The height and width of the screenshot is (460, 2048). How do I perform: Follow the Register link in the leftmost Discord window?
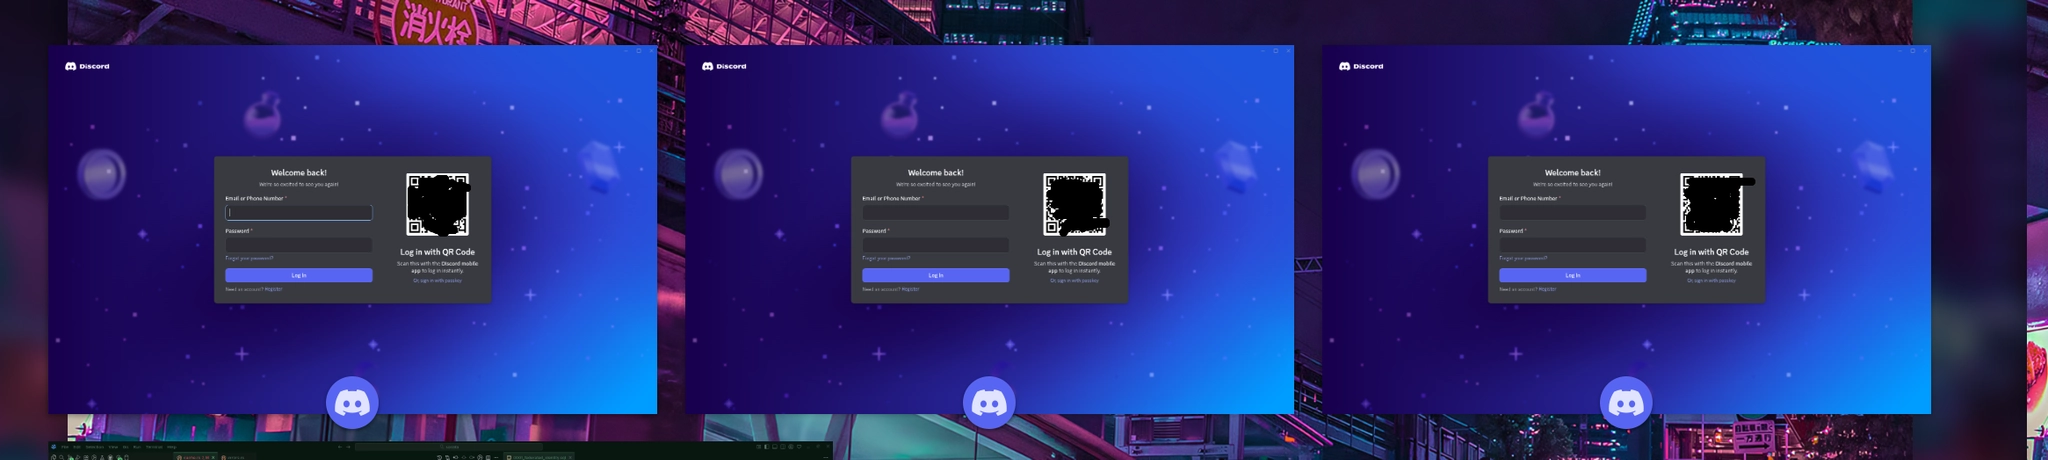pos(273,289)
